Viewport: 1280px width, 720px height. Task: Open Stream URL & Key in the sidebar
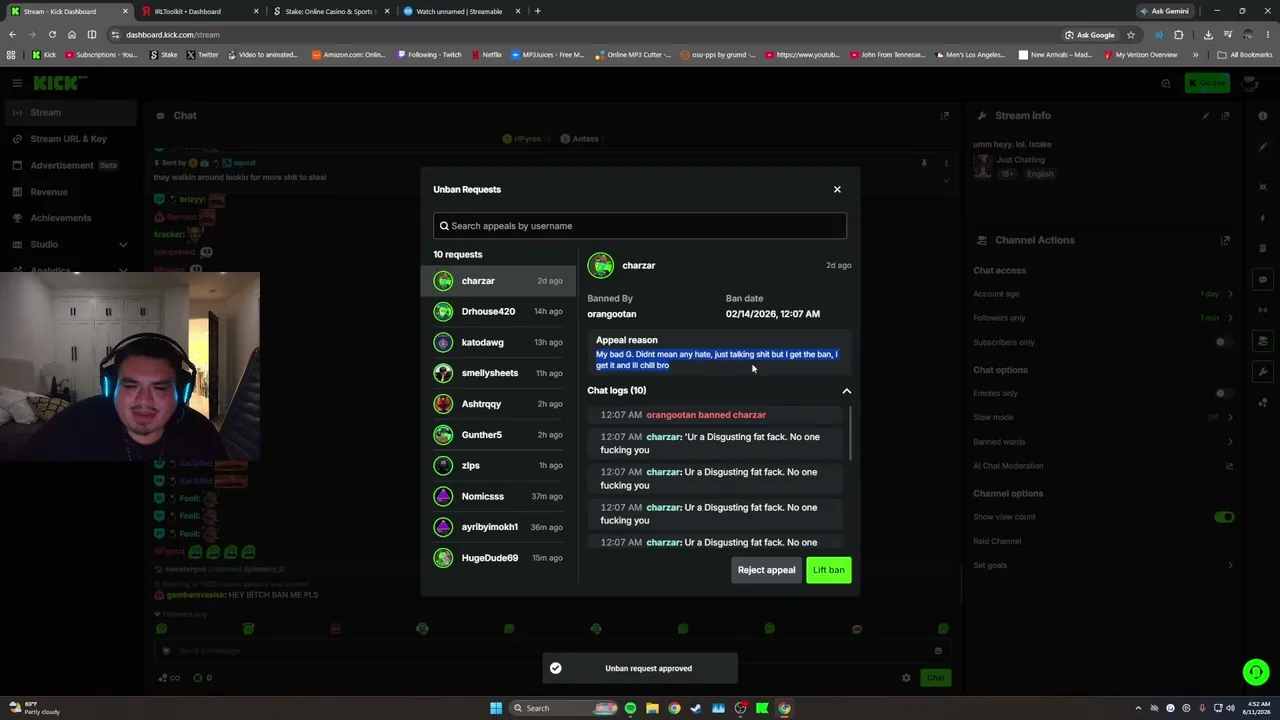point(68,139)
